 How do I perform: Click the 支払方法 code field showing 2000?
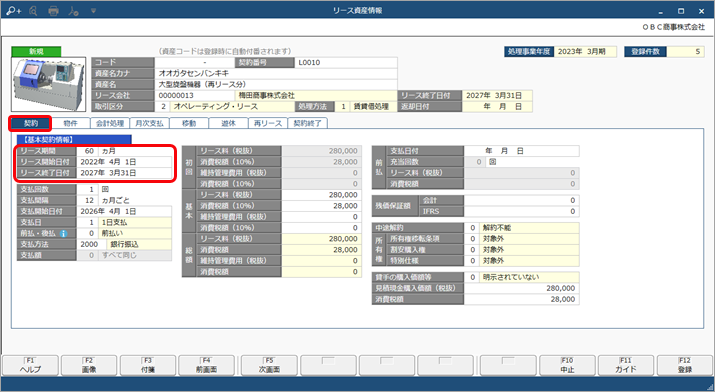[x=91, y=244]
